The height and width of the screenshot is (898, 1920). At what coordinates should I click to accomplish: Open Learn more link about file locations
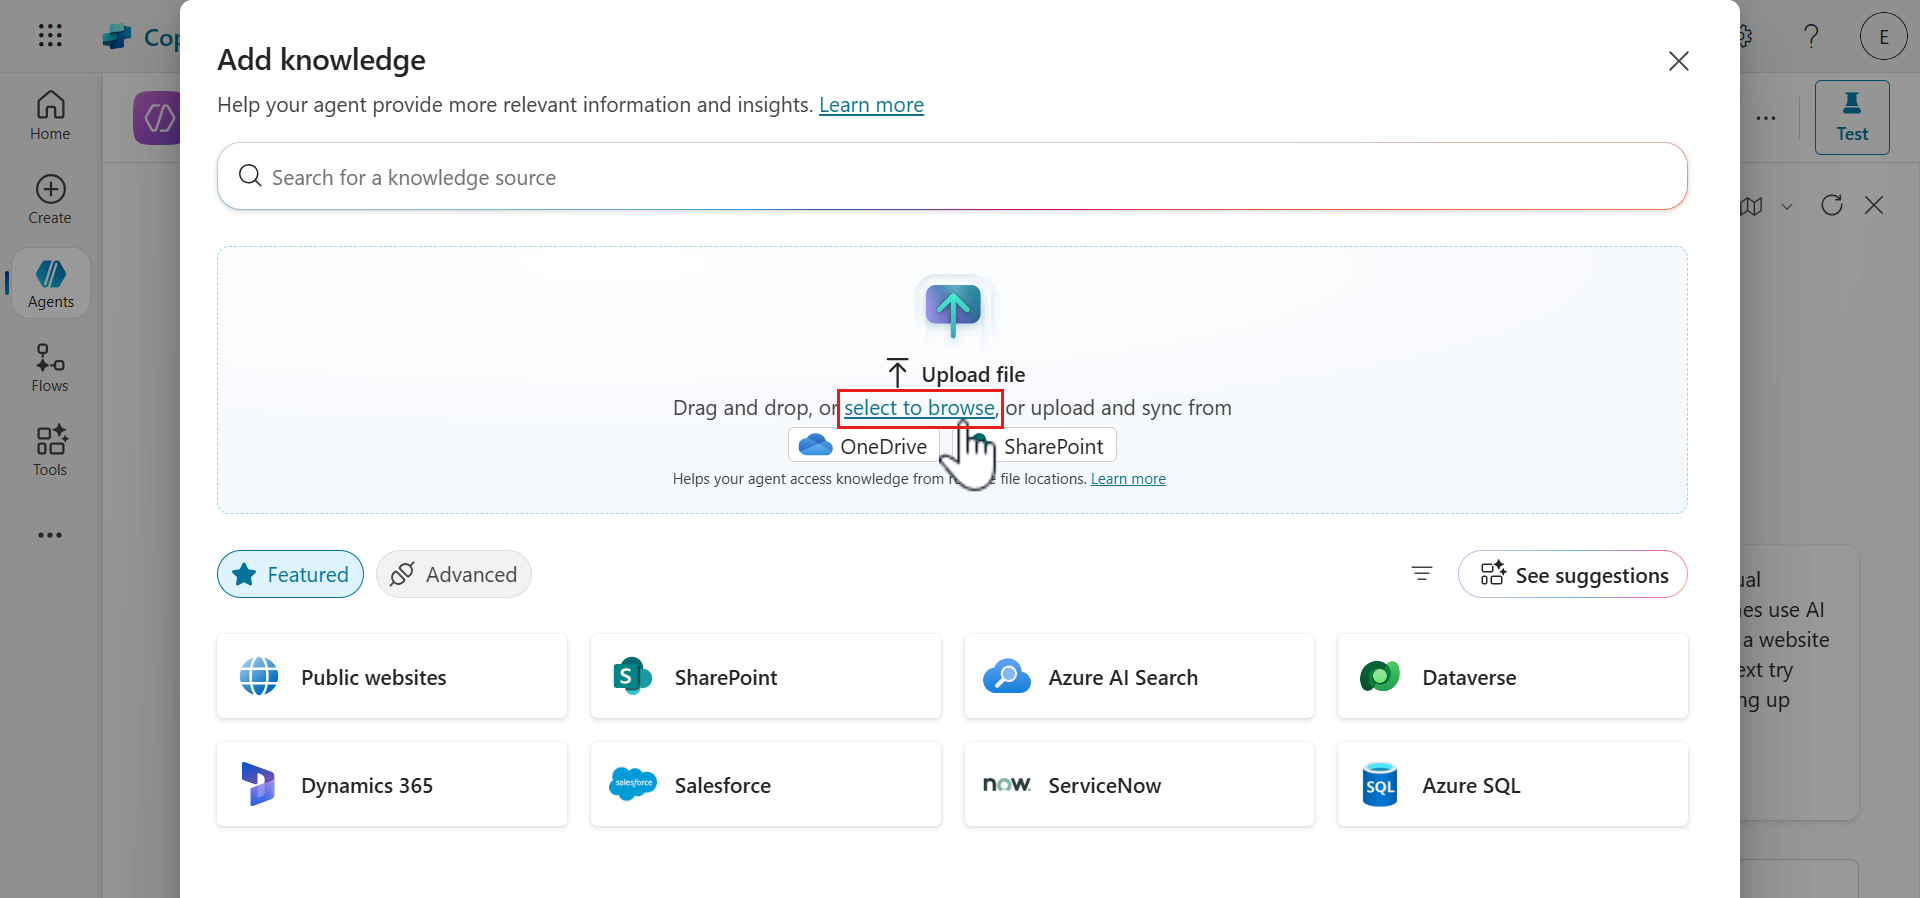coord(1128,479)
